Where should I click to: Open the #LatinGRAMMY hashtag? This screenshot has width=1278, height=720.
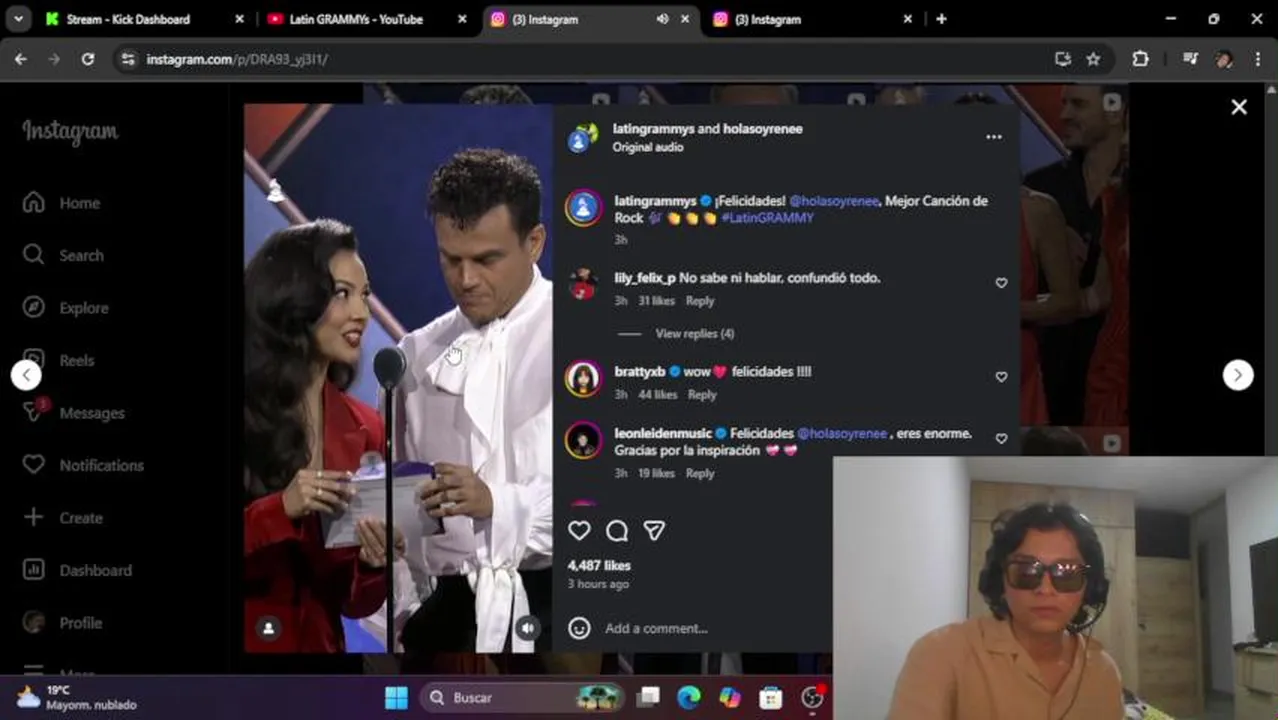tap(767, 218)
